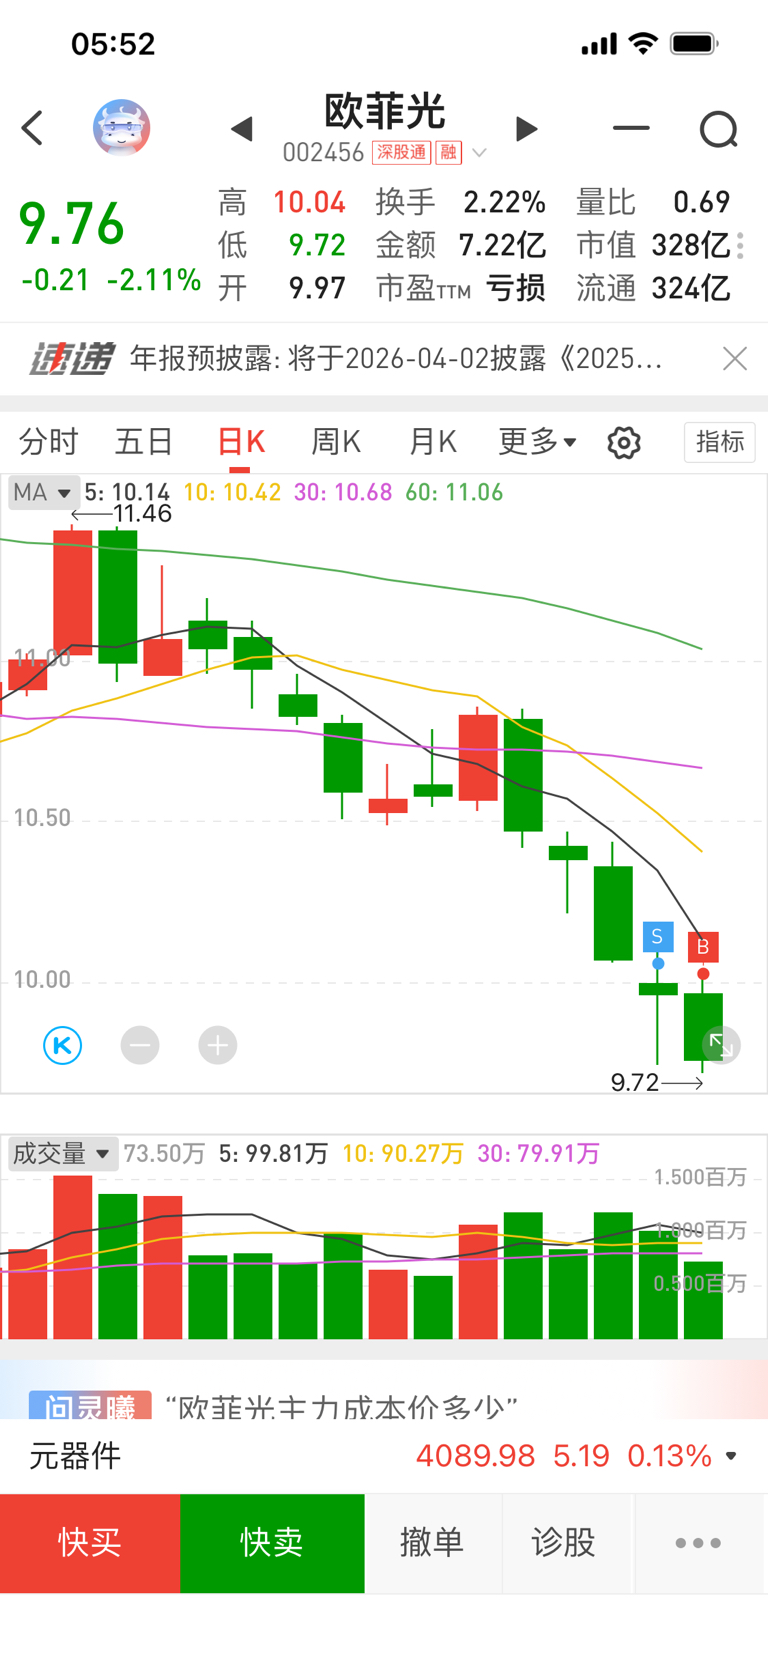This screenshot has height=1663, width=768.
Task: Switch to 月K tab
Action: pyautogui.click(x=433, y=441)
